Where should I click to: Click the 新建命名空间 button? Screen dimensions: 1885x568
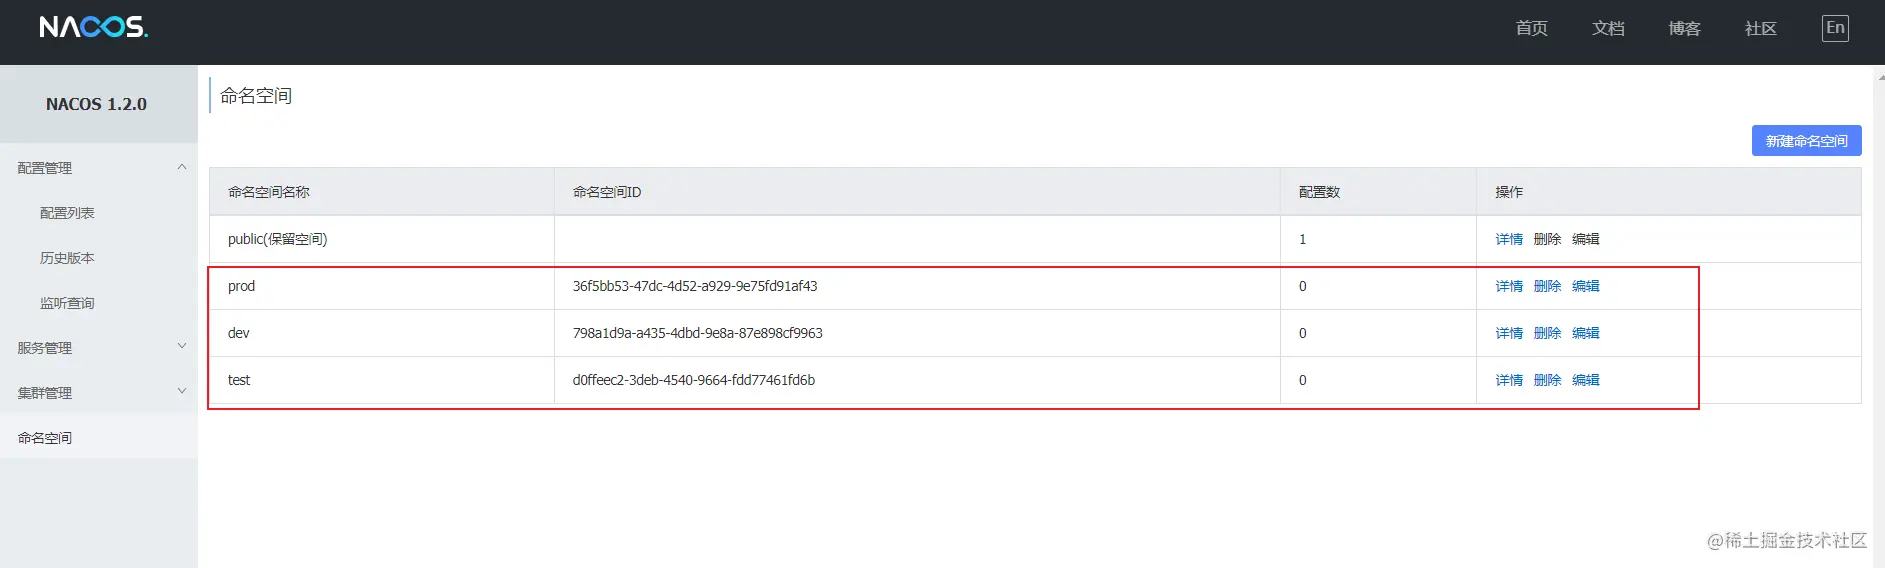coord(1806,141)
